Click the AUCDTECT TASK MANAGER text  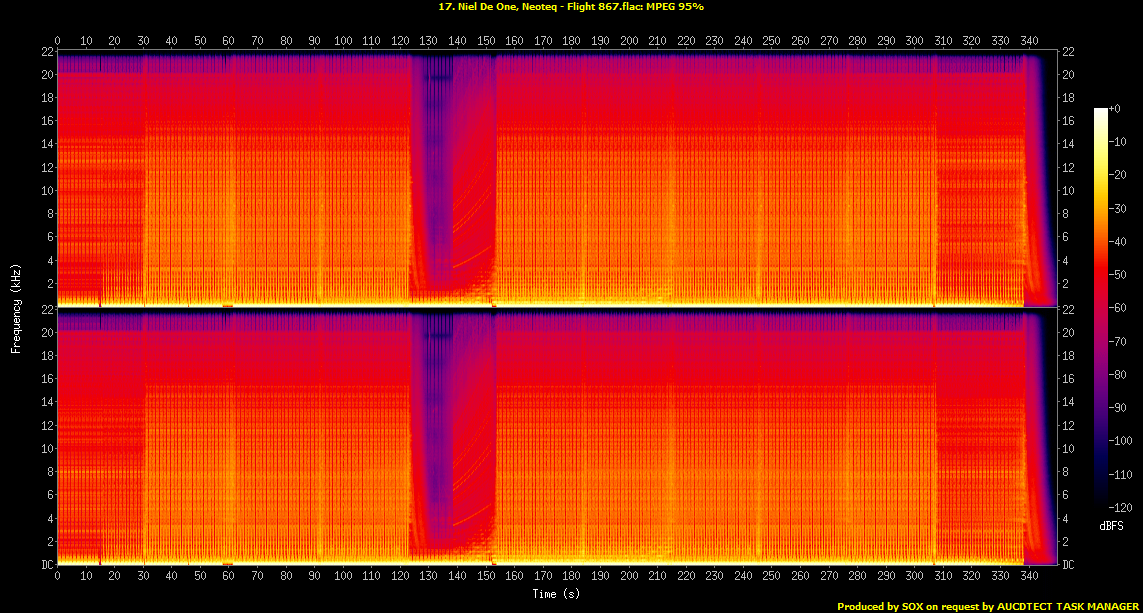click(1070, 606)
